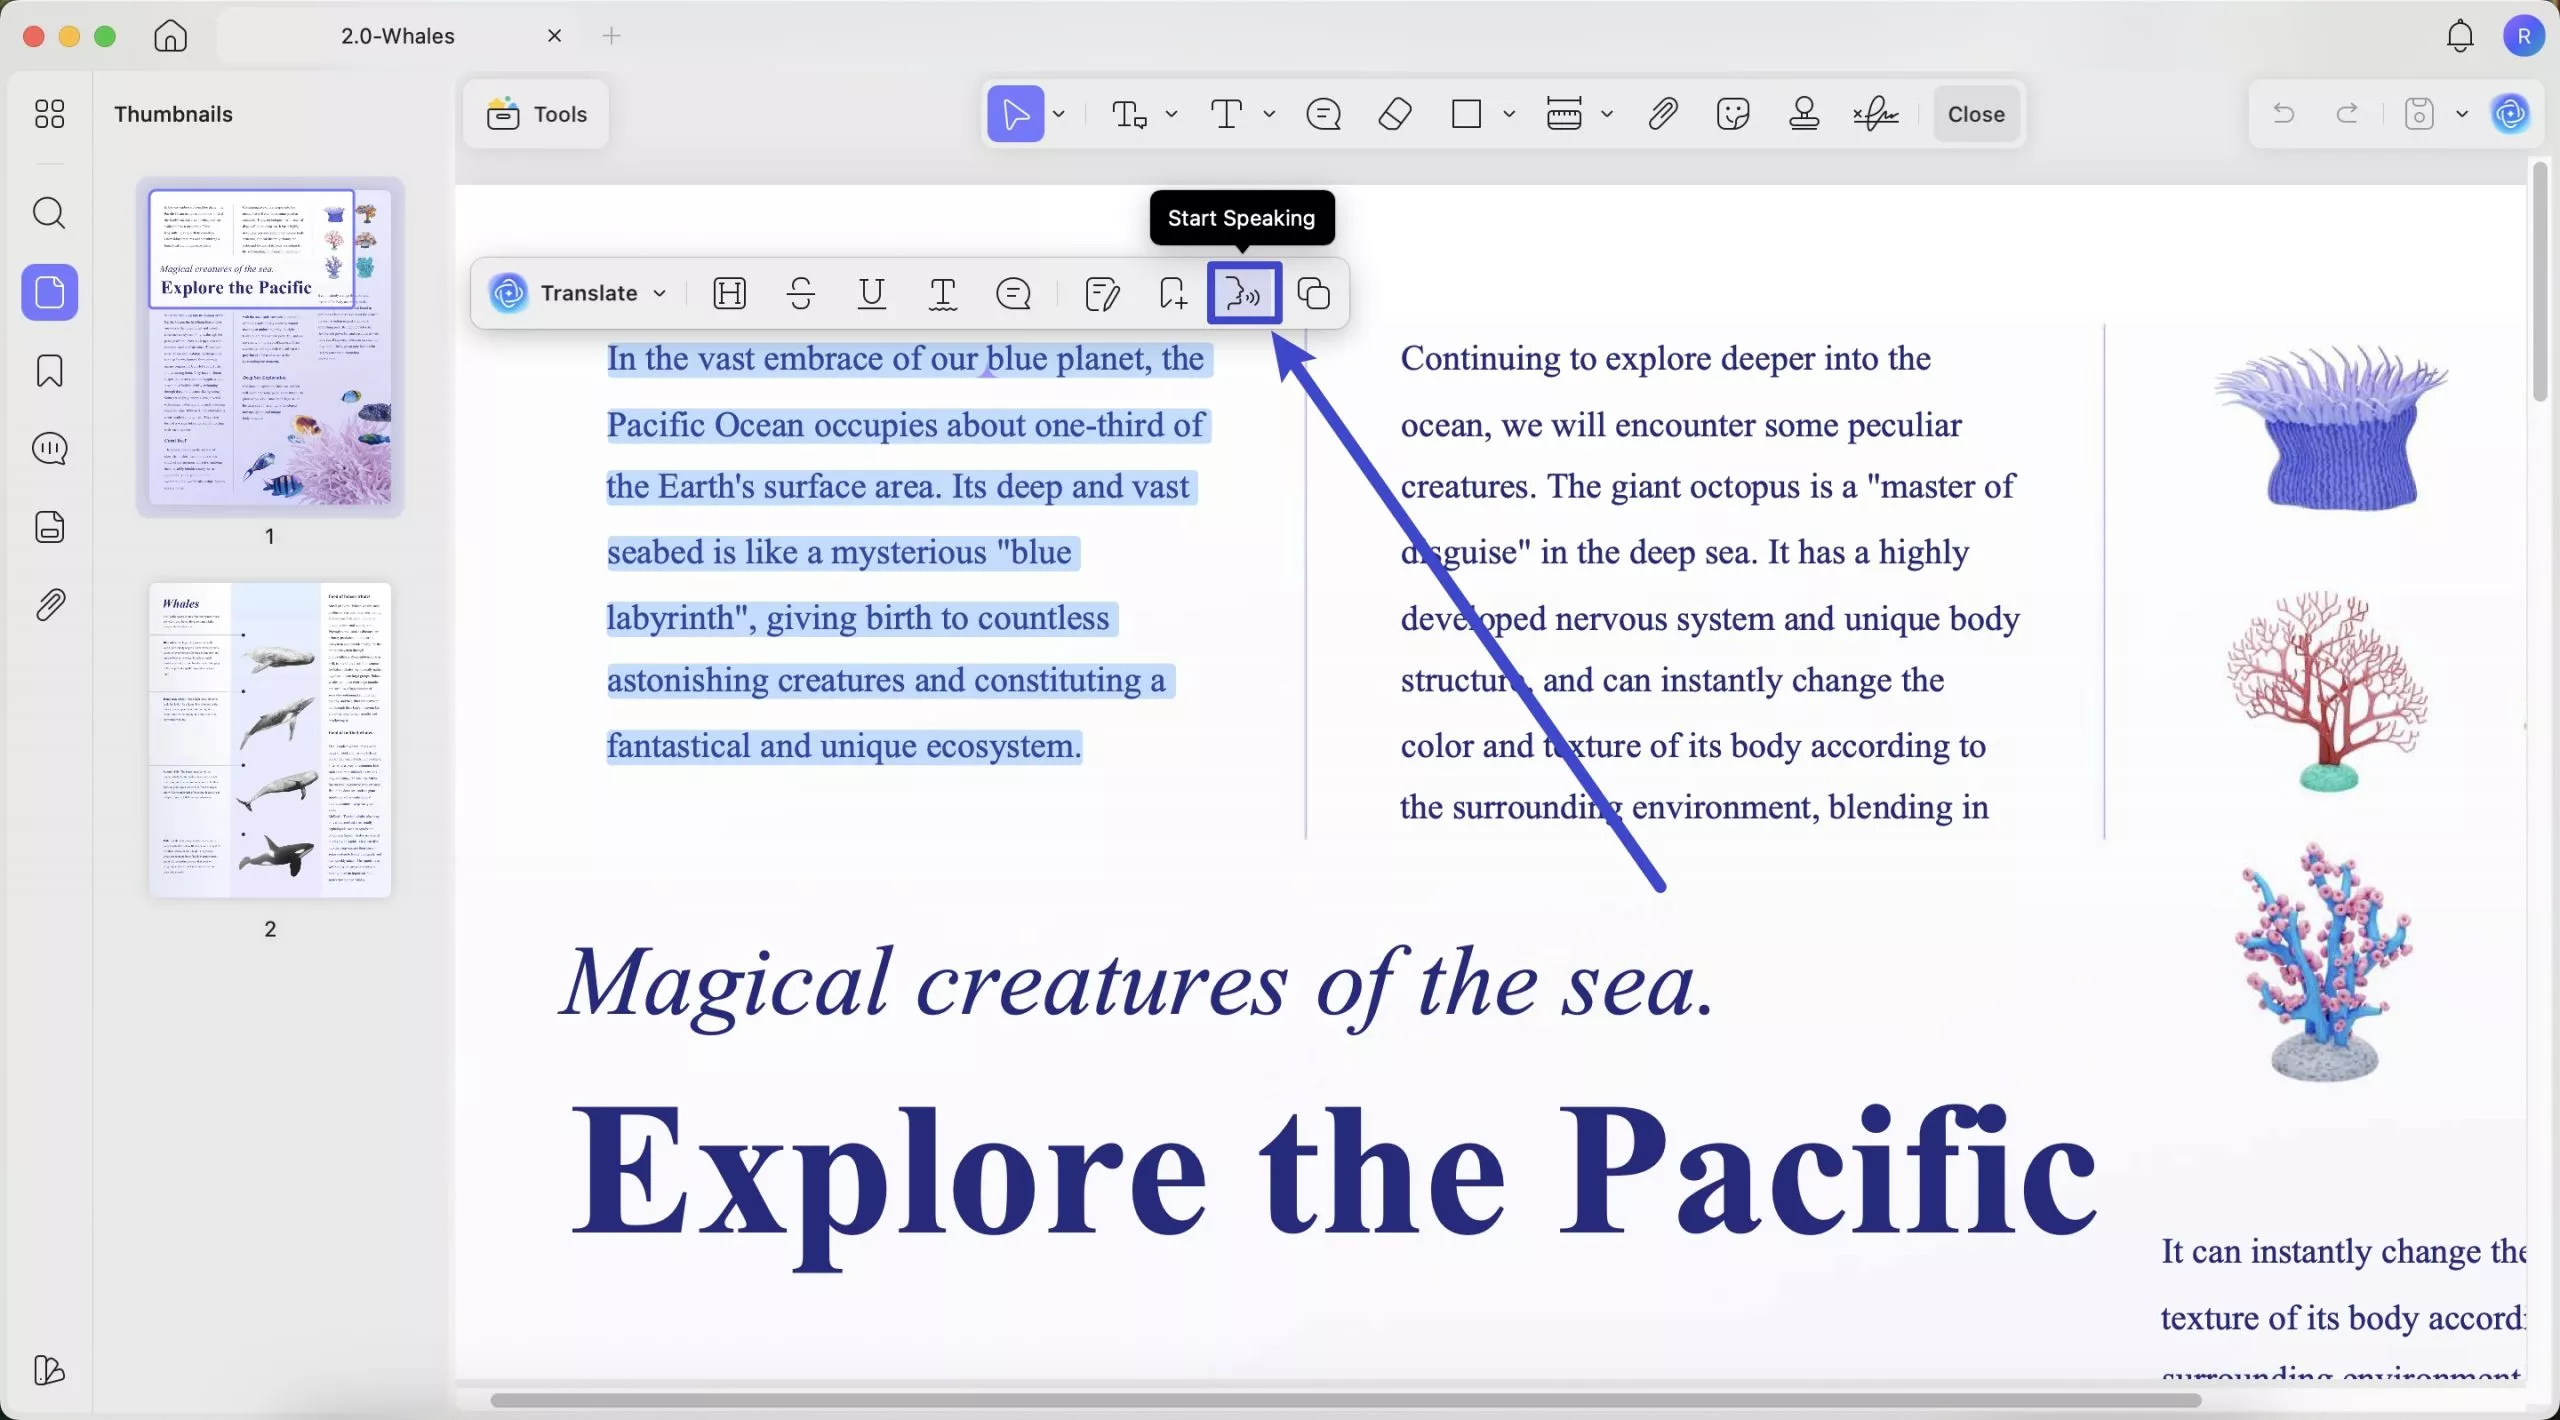This screenshot has width=2560, height=1420.
Task: Click the Start Speaking icon
Action: (1243, 293)
